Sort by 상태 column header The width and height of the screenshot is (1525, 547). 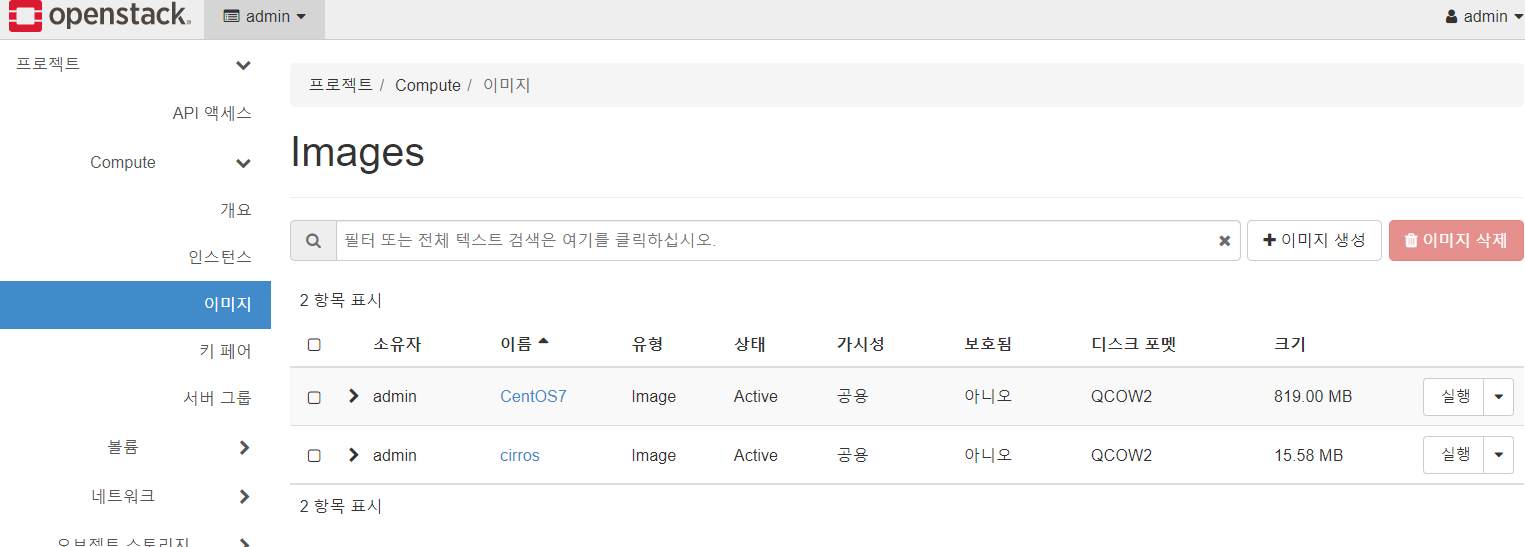tap(750, 344)
